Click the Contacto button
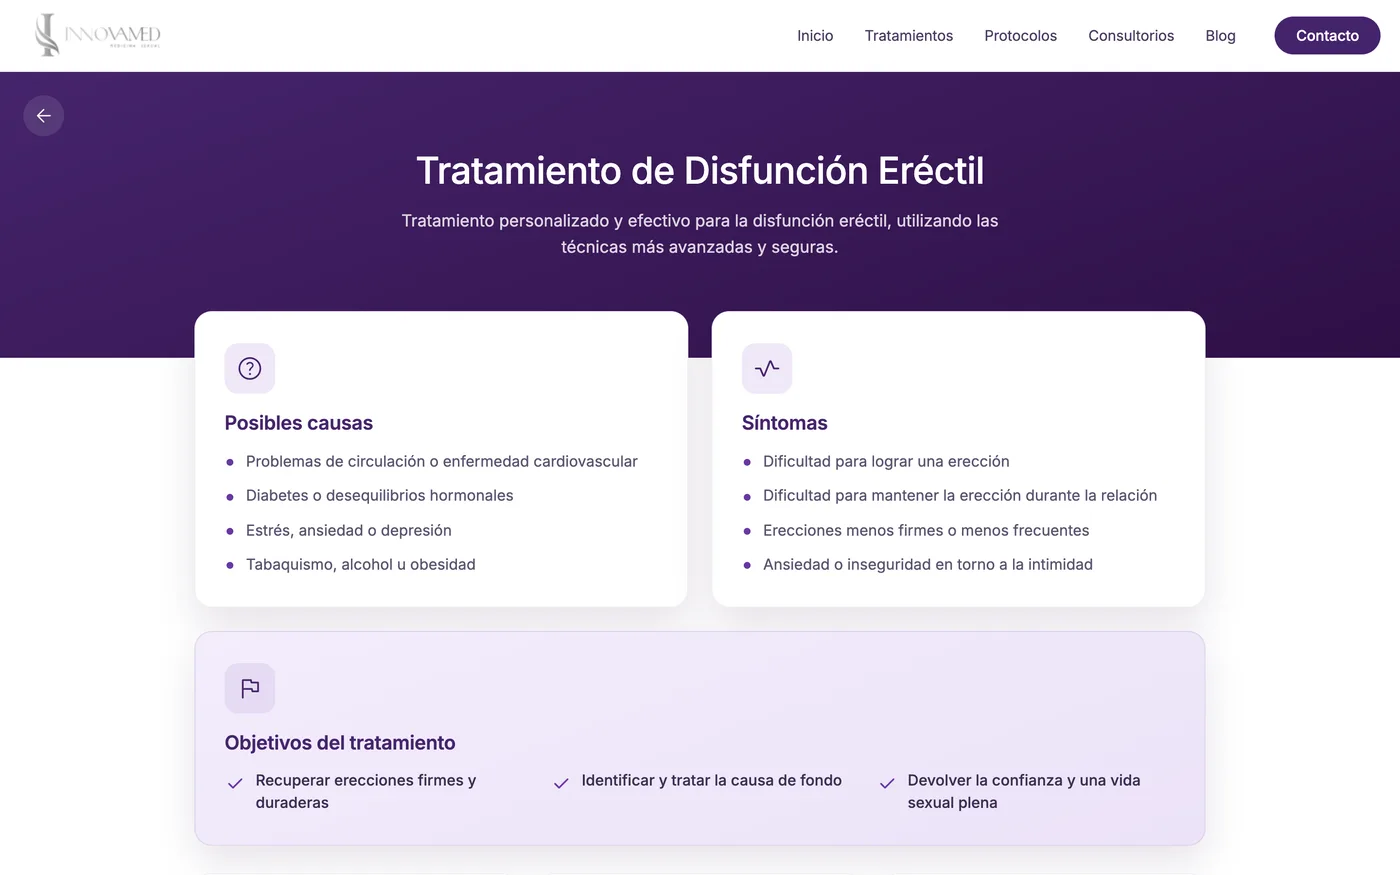Screen dimensions: 1400x875 click(1327, 36)
